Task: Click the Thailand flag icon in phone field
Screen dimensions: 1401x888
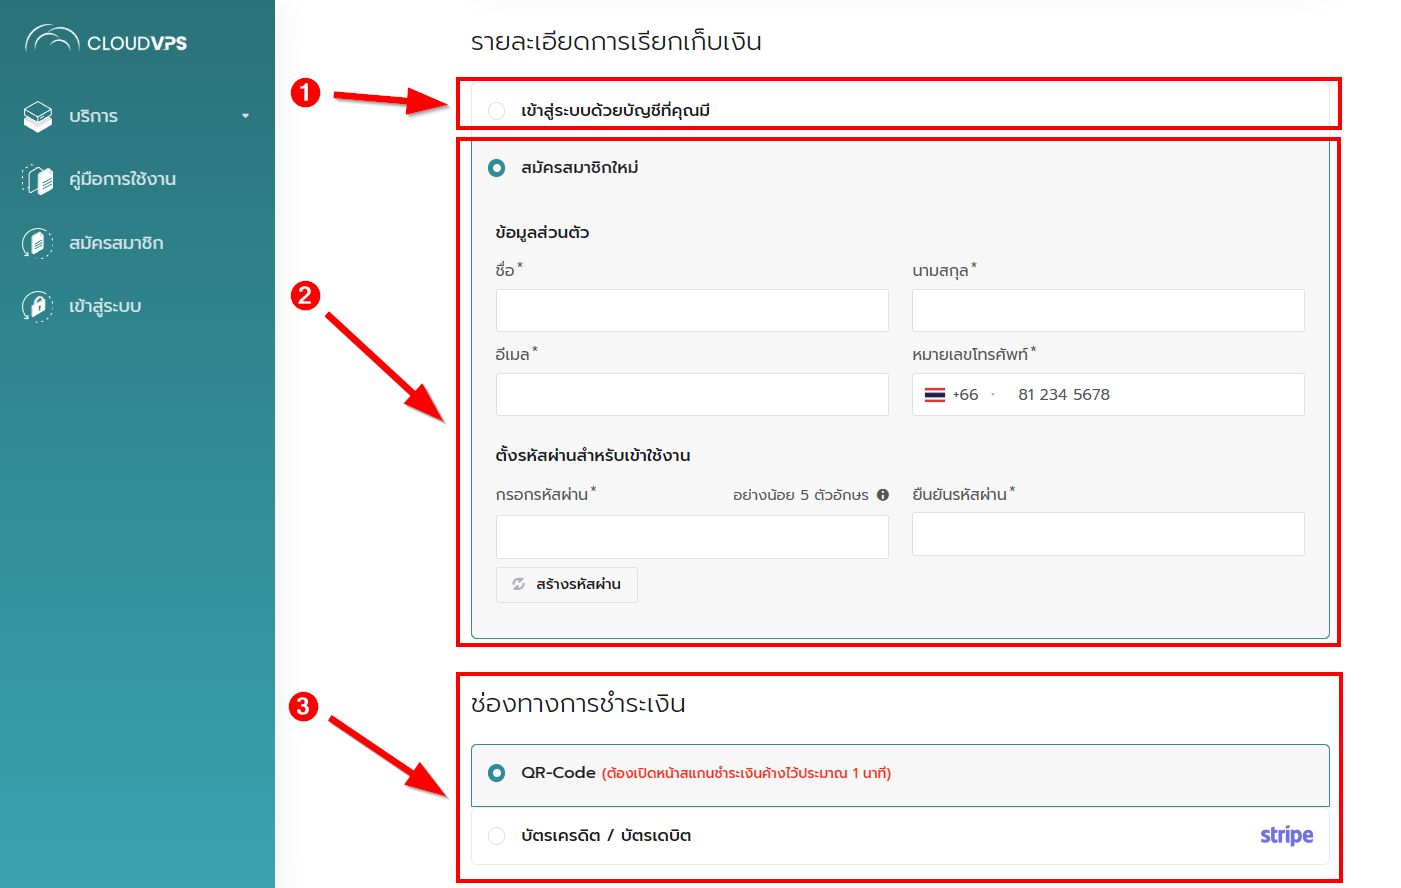Action: [935, 395]
